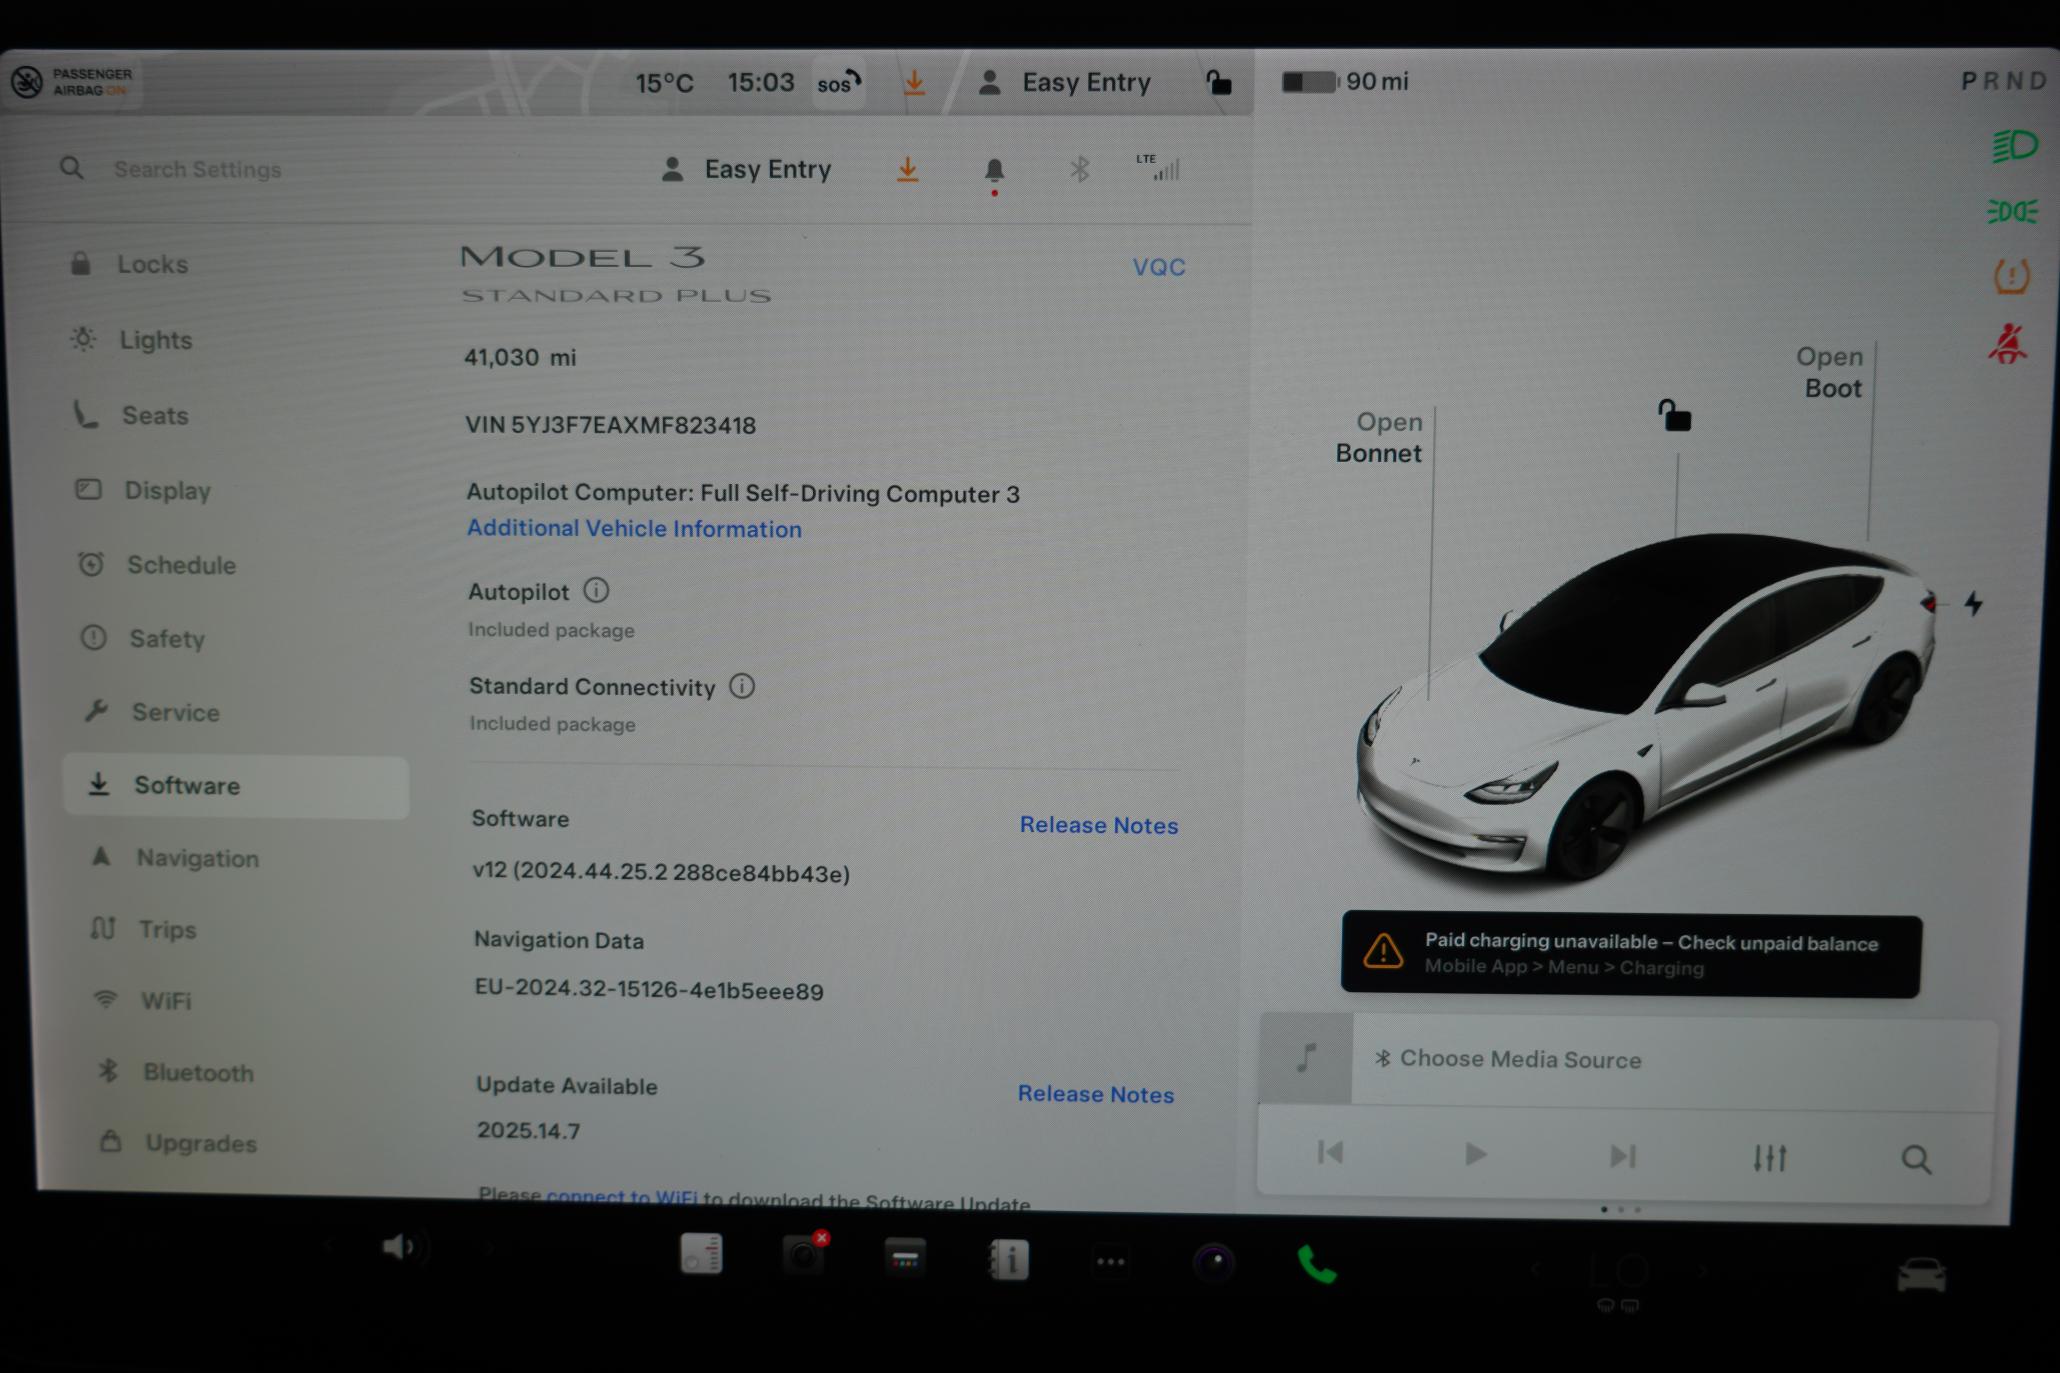Tap the connect to WiFi link

click(x=622, y=1197)
